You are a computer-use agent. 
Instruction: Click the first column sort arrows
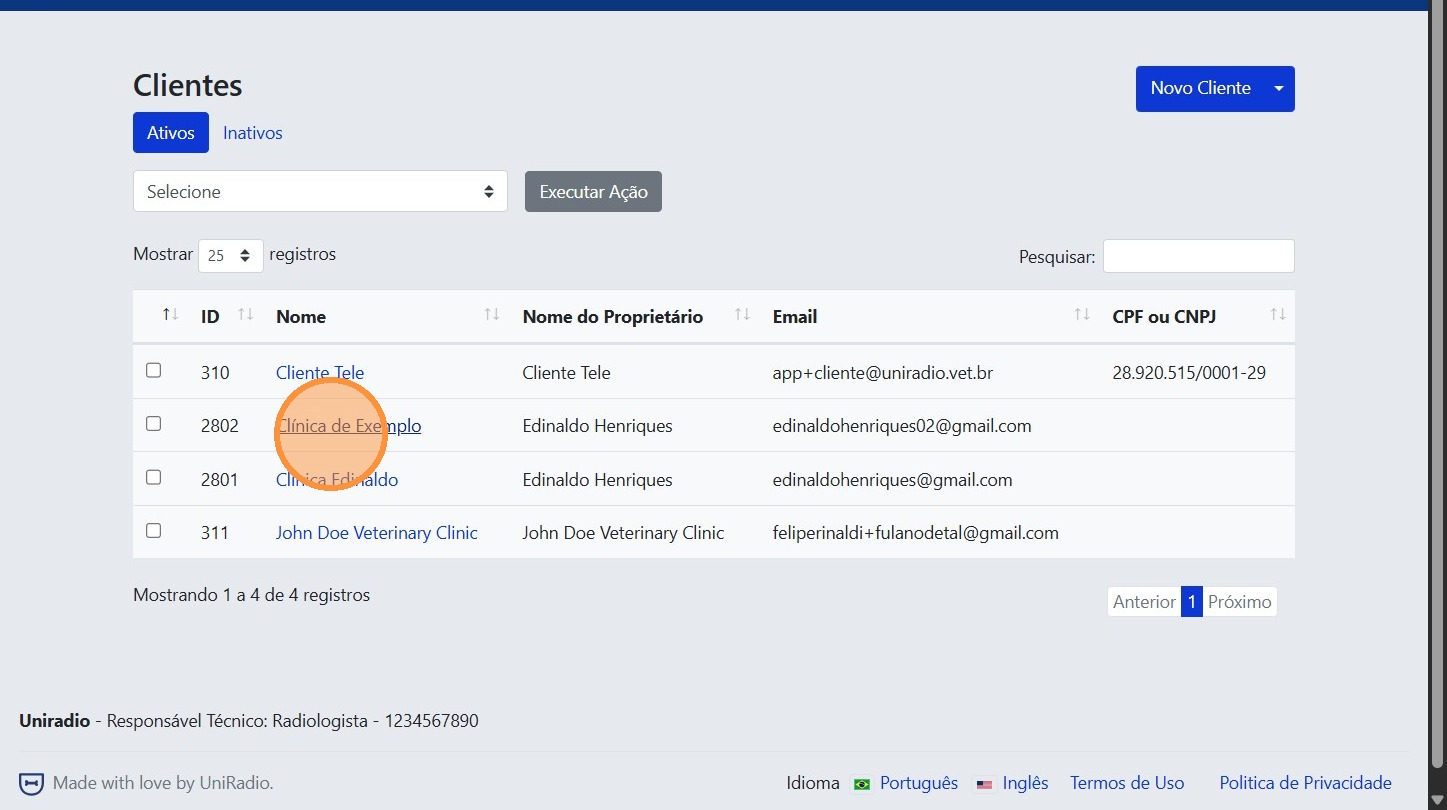click(x=170, y=316)
